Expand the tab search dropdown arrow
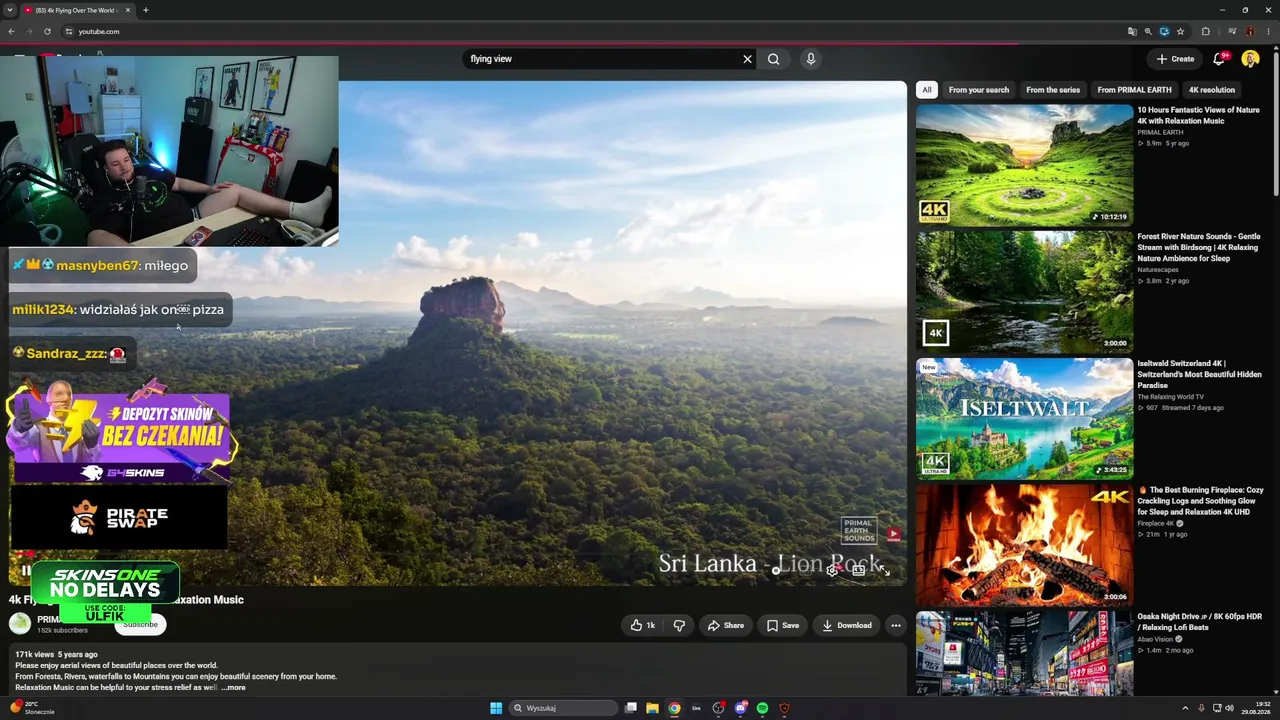The image size is (1280, 720). pyautogui.click(x=9, y=10)
